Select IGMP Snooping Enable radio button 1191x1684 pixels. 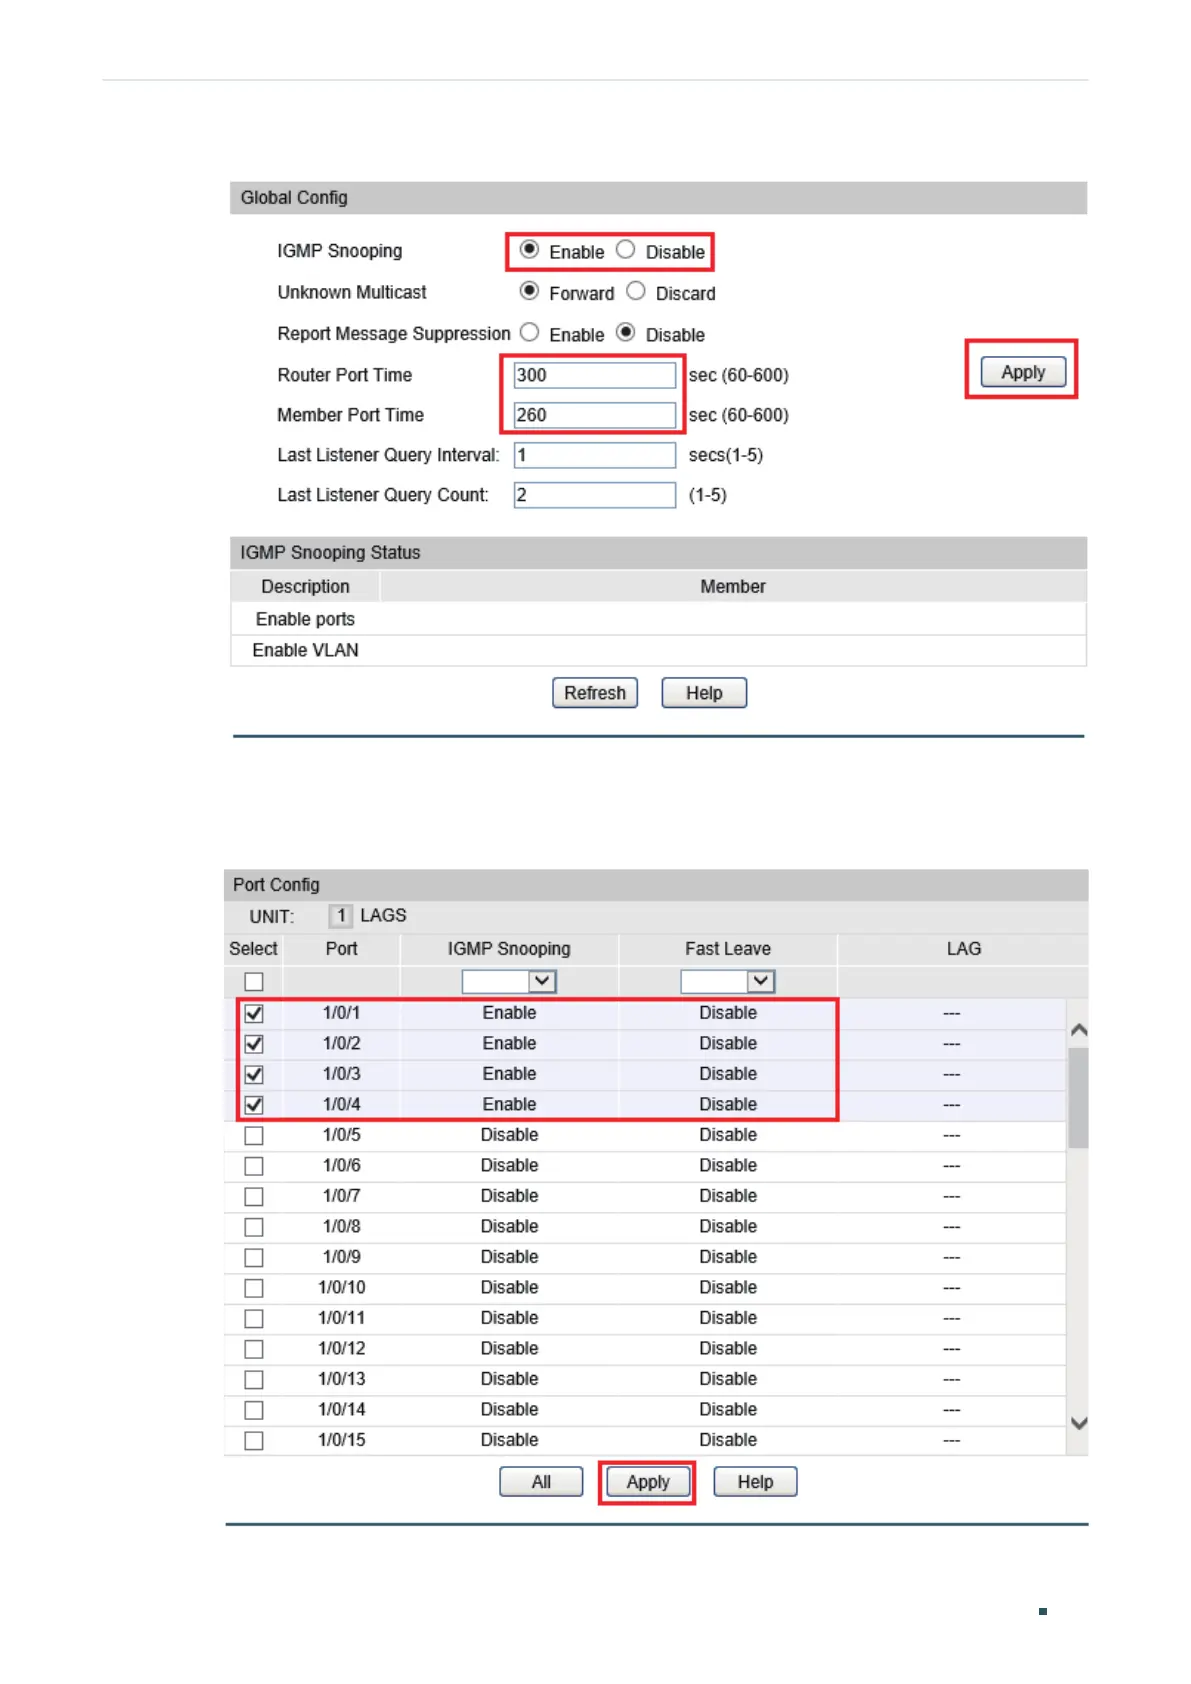(x=529, y=250)
